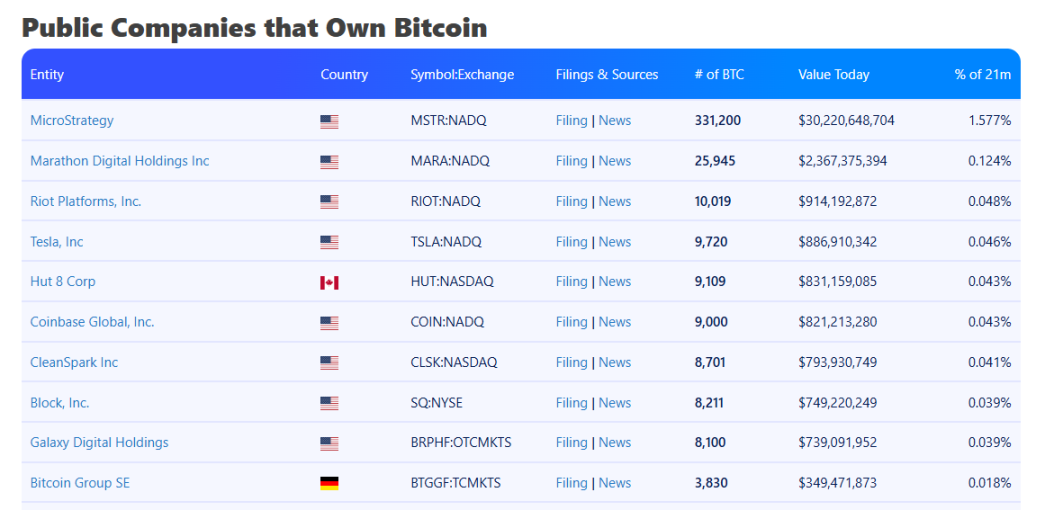Click the US flag in the MicroStrategy row

(x=329, y=121)
